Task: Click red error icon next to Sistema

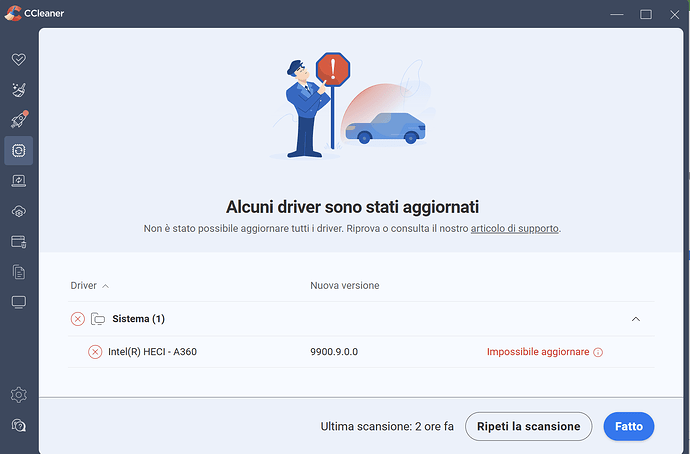Action: tap(78, 319)
